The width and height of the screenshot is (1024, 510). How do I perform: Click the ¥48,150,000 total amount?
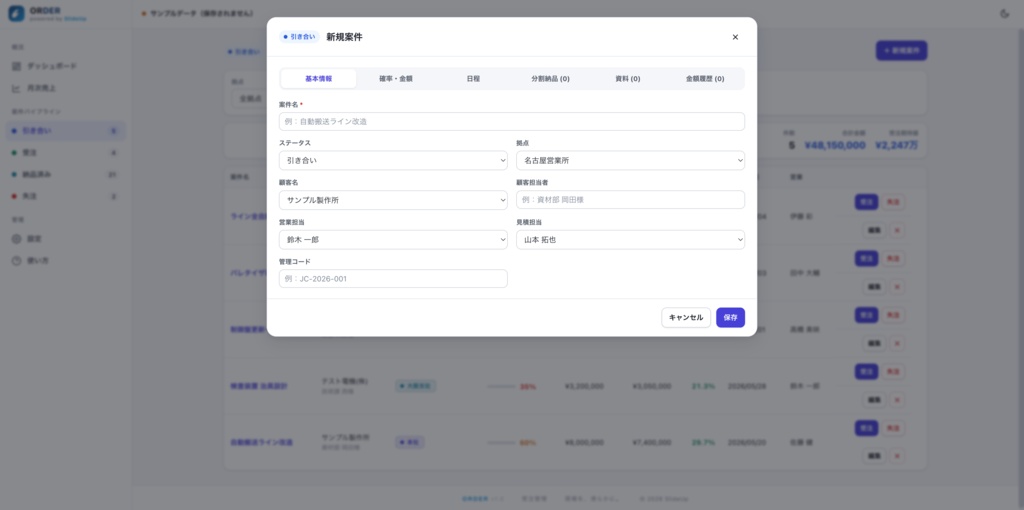pos(835,145)
